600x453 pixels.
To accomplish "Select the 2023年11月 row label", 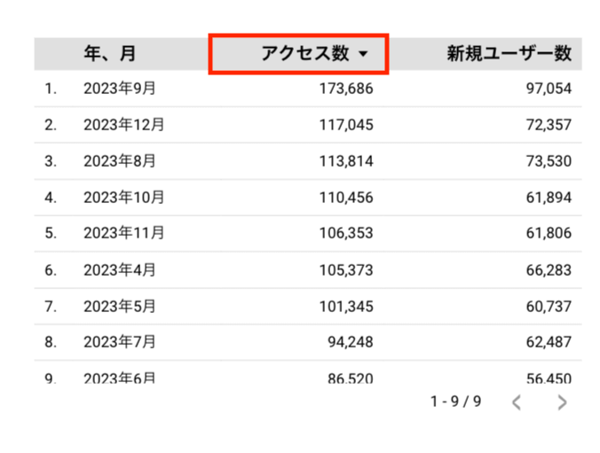I will (124, 233).
